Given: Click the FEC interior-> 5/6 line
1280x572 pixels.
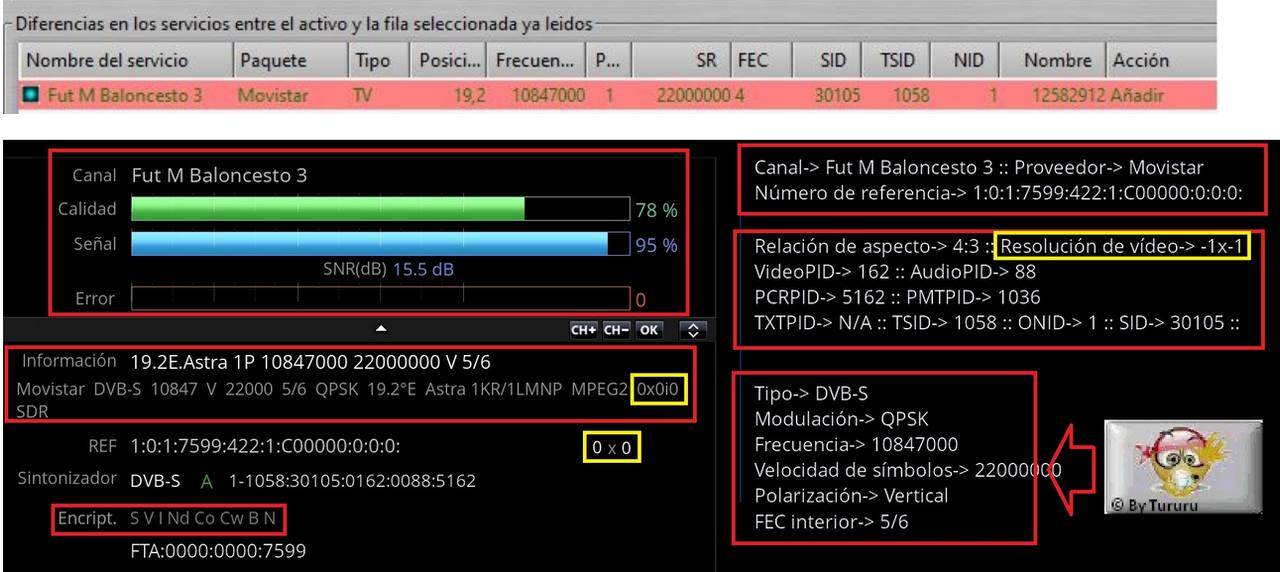Looking at the screenshot, I should click(x=831, y=521).
